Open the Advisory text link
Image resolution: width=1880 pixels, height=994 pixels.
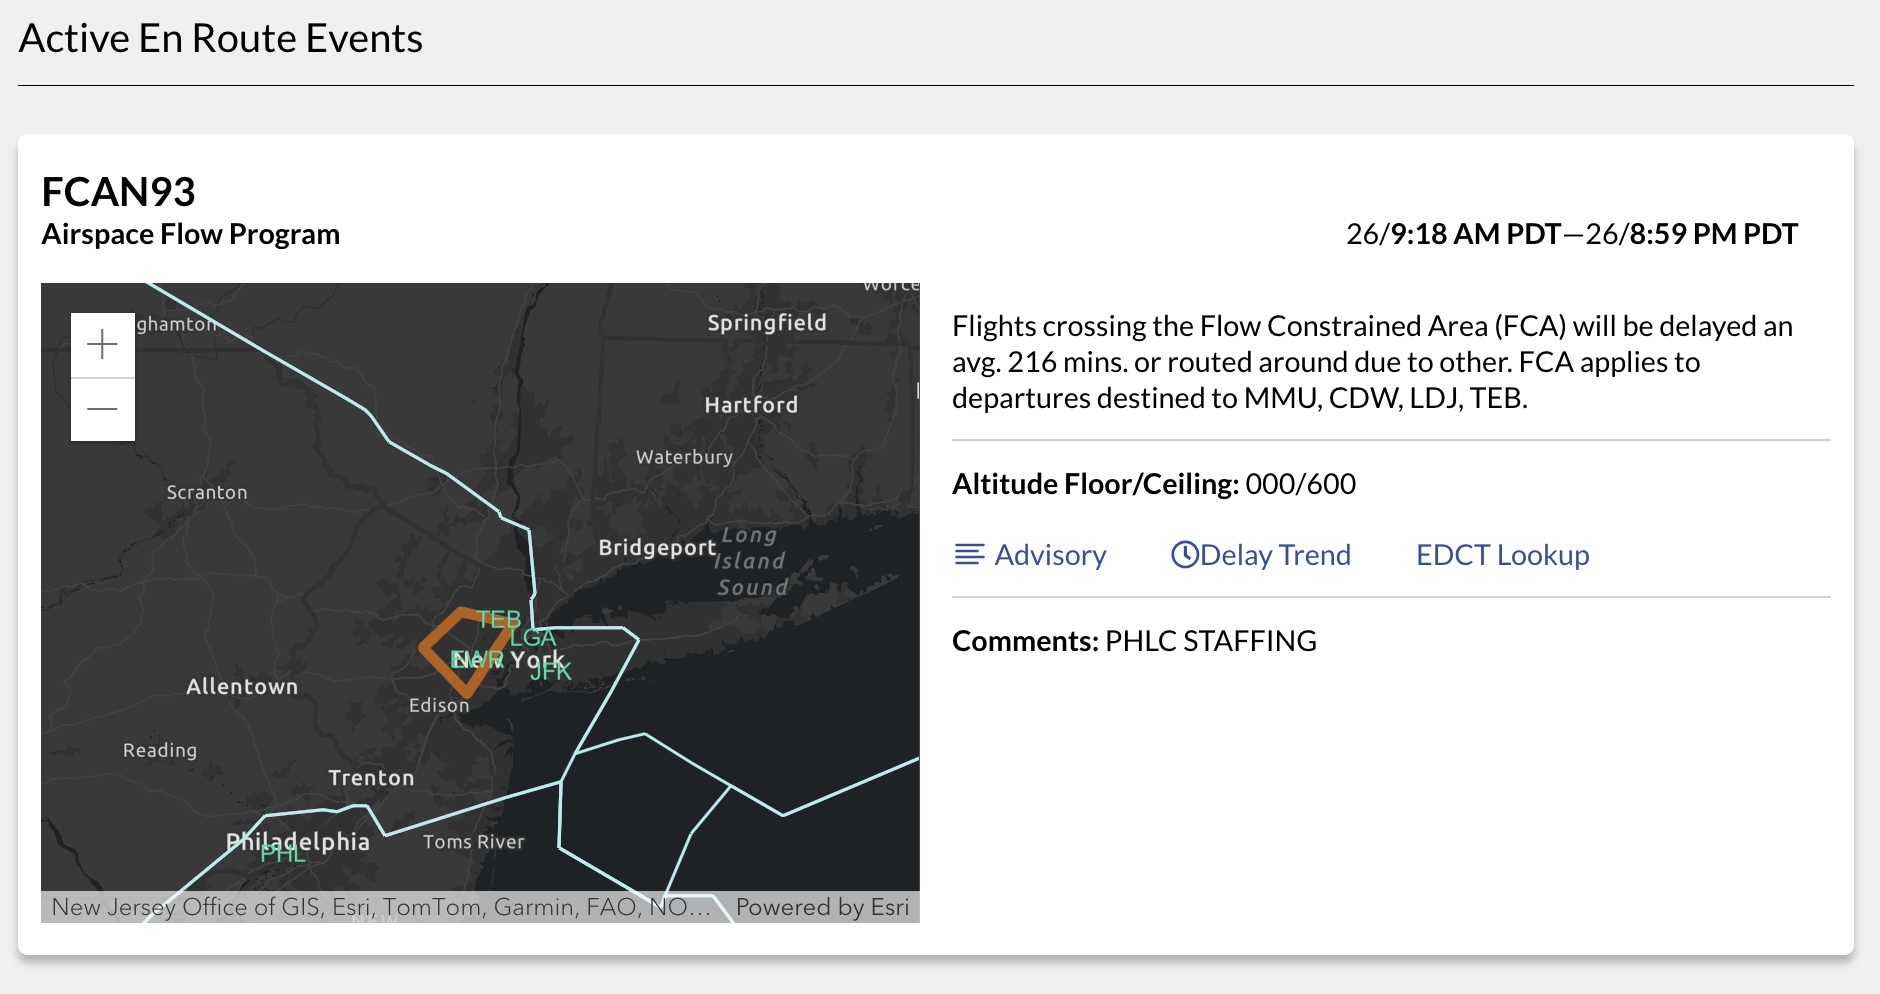(1050, 555)
